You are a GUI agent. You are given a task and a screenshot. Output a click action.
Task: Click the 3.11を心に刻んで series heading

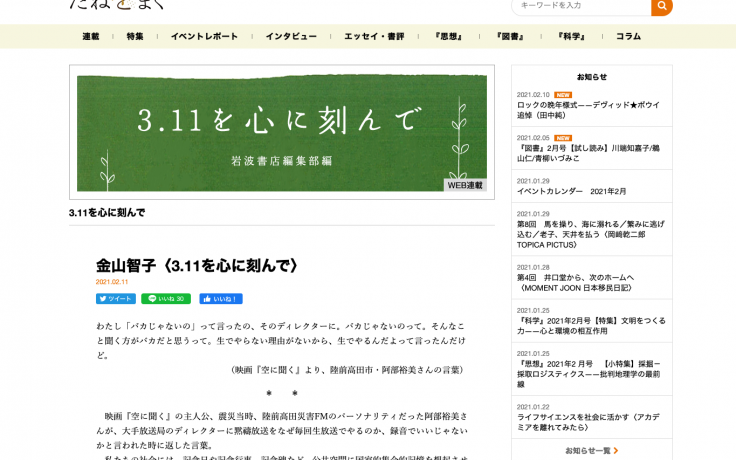coord(107,213)
